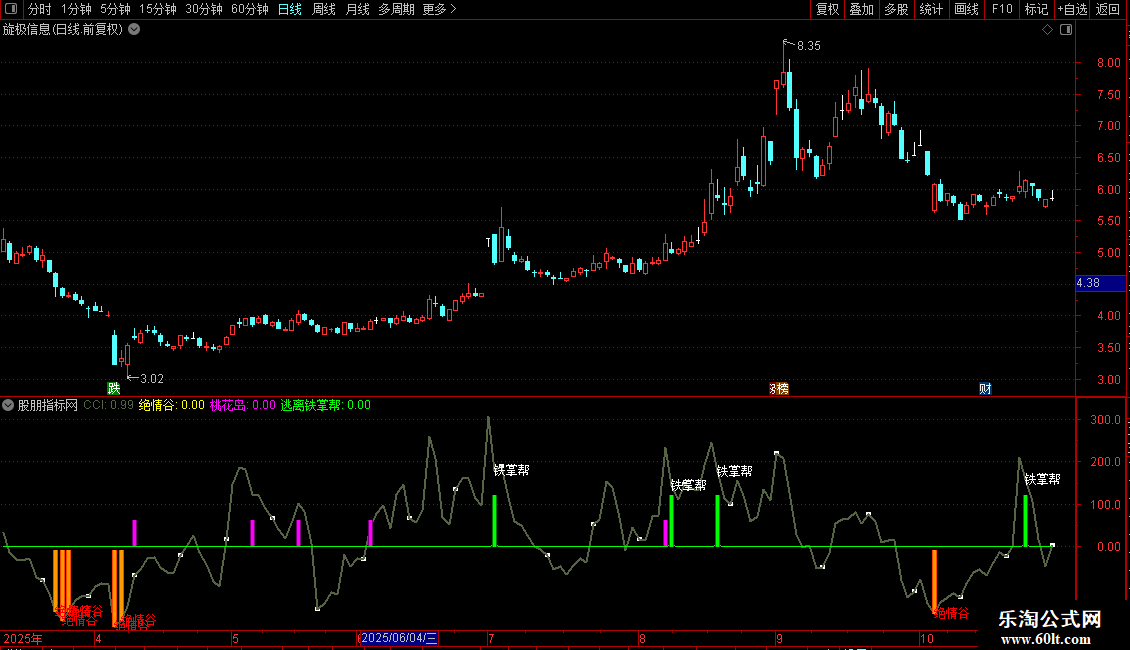Click 返回 to go back

tap(1108, 9)
